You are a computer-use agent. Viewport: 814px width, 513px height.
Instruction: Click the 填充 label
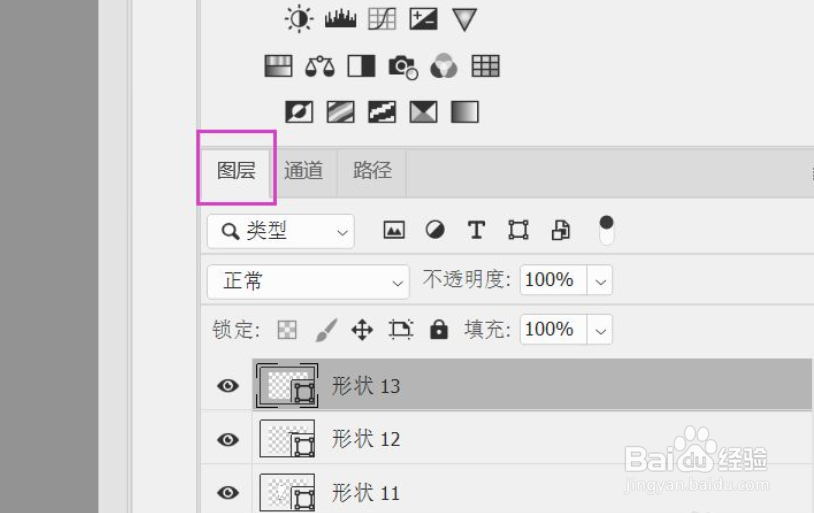pos(487,329)
